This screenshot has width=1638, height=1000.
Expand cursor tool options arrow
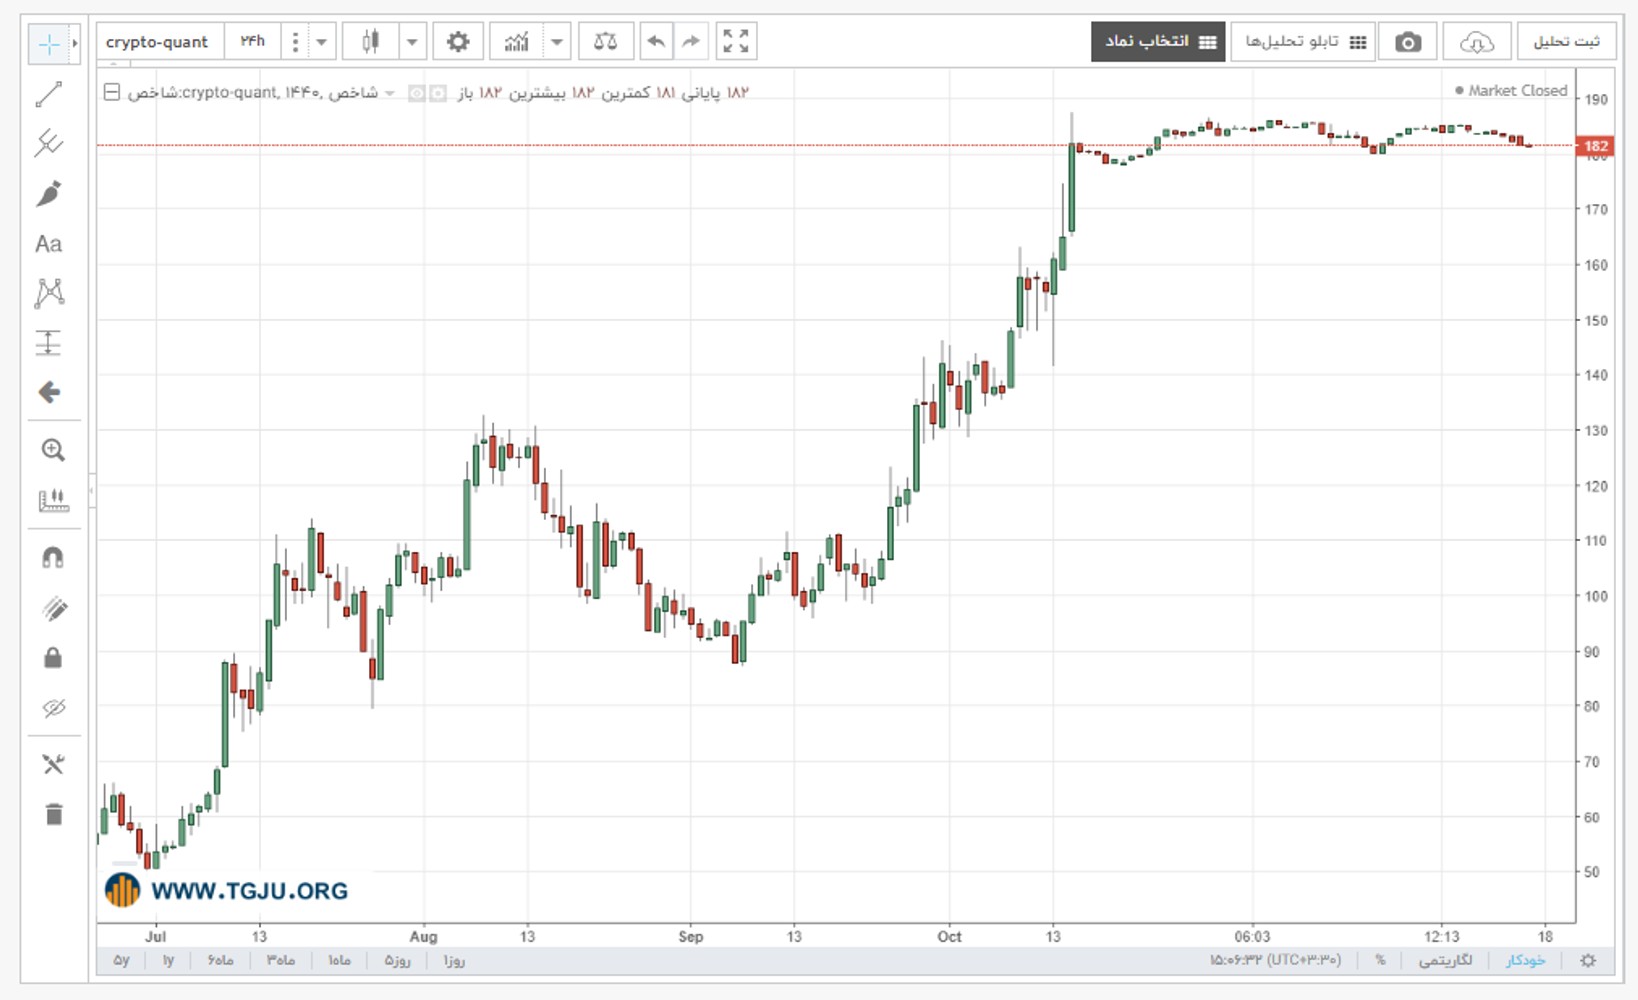pyautogui.click(x=75, y=44)
